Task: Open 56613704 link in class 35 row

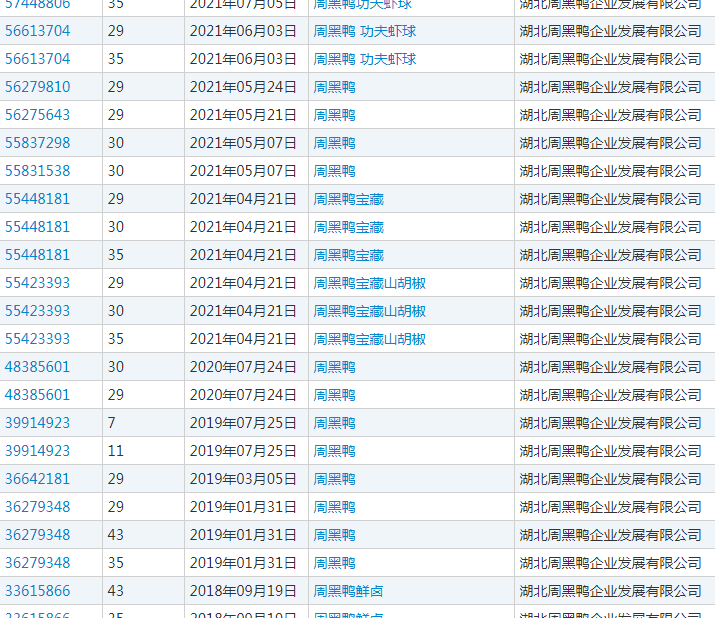Action: tap(38, 59)
